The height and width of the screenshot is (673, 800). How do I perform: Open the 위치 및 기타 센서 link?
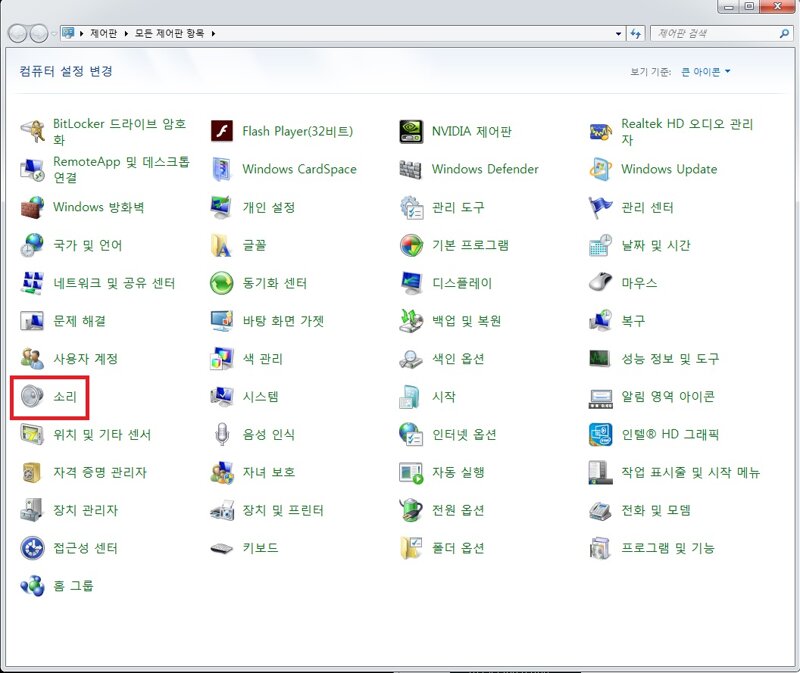point(102,434)
